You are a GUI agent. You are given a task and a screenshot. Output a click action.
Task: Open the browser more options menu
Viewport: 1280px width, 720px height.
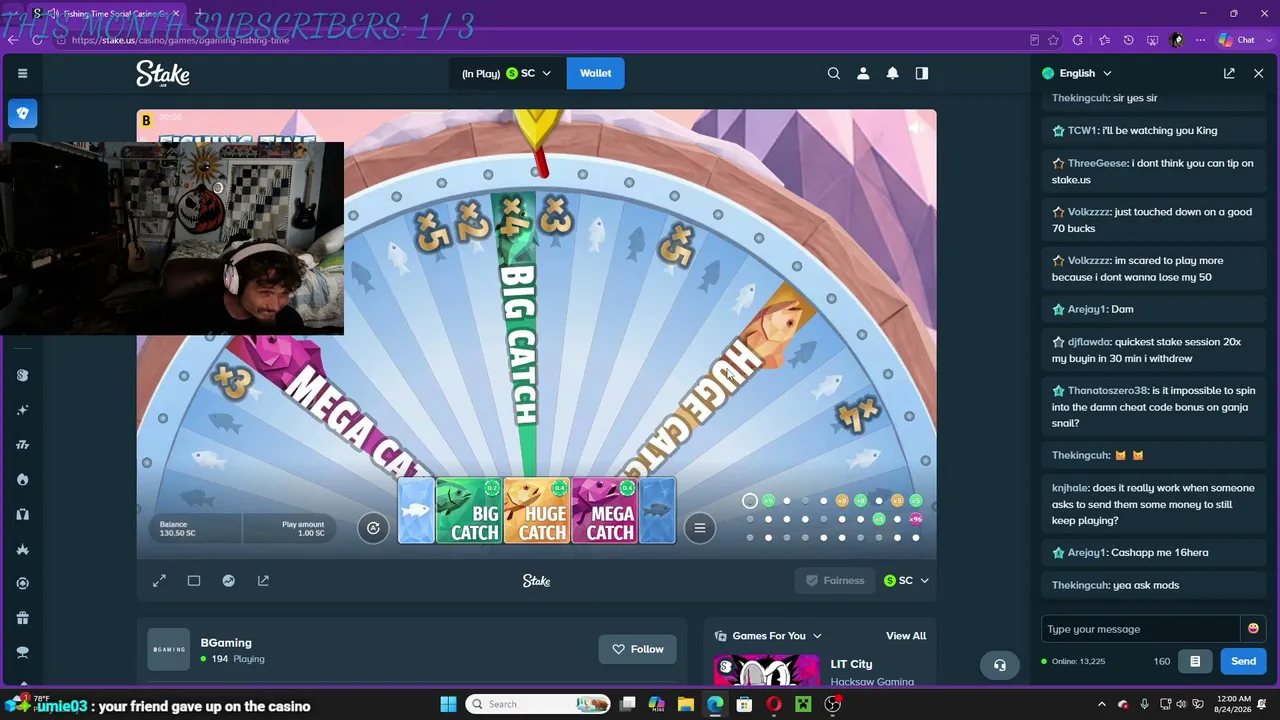1200,40
